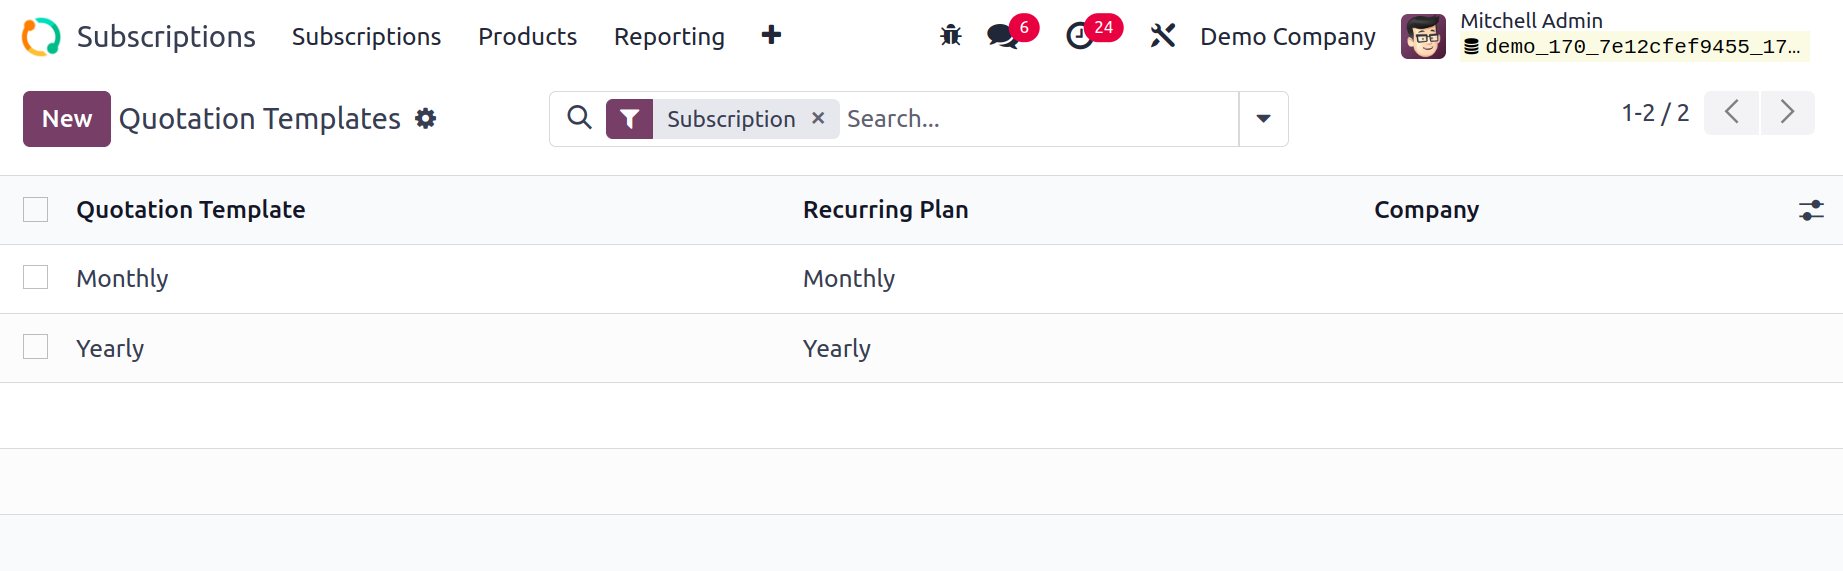Click the Search input field
This screenshot has height=571, width=1843.
click(1037, 119)
